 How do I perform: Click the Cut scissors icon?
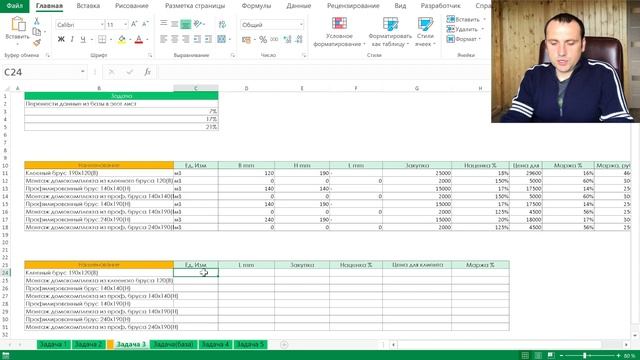click(x=37, y=20)
